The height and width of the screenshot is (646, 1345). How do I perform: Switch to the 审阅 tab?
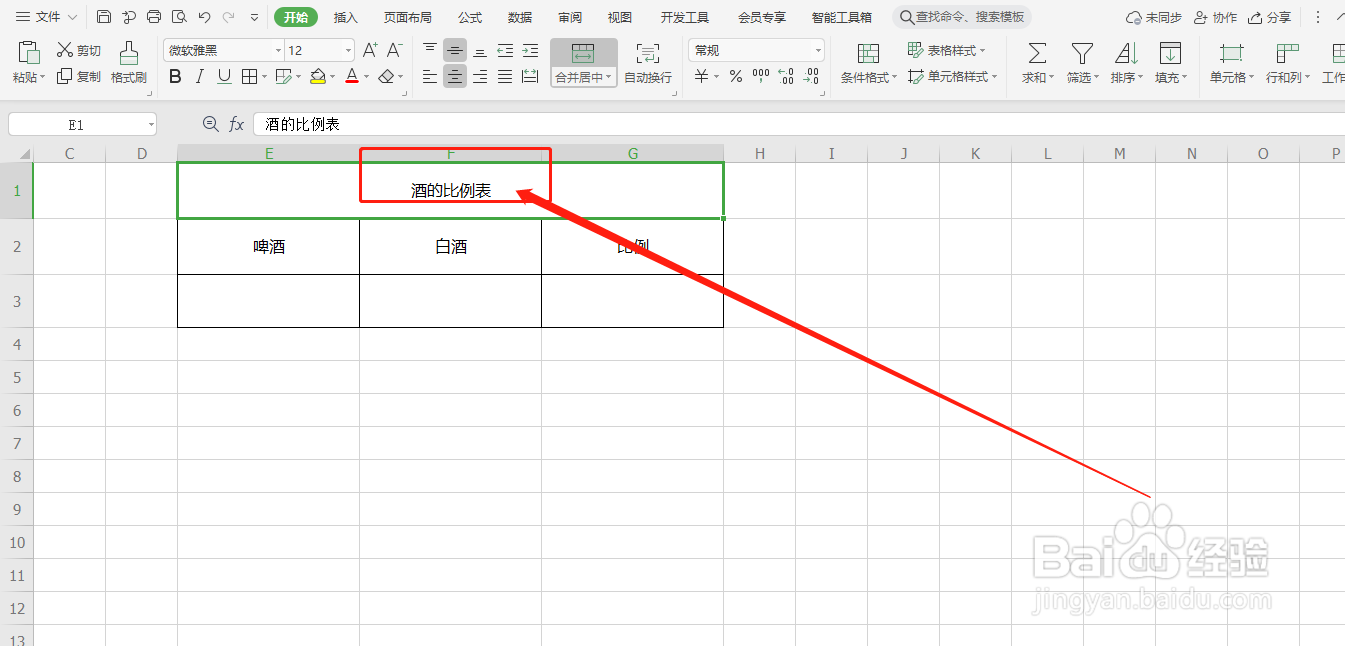(x=570, y=17)
